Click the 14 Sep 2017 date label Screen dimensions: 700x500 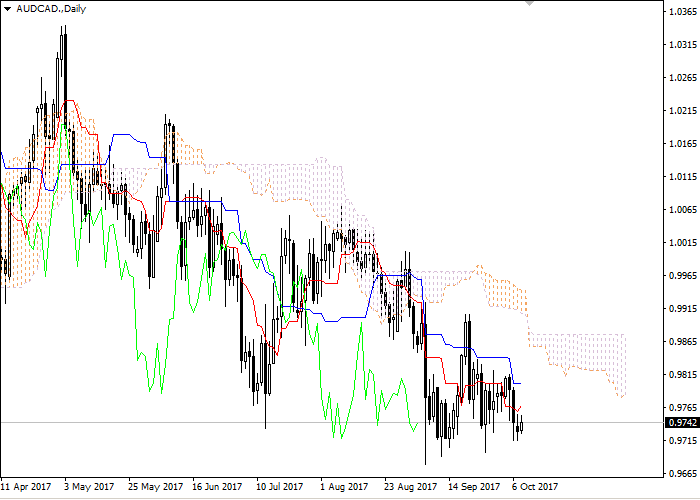click(474, 486)
